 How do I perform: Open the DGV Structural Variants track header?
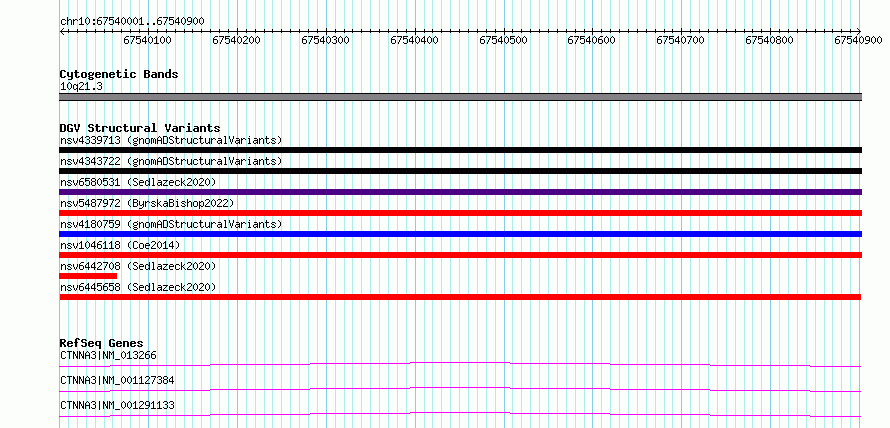coord(140,128)
